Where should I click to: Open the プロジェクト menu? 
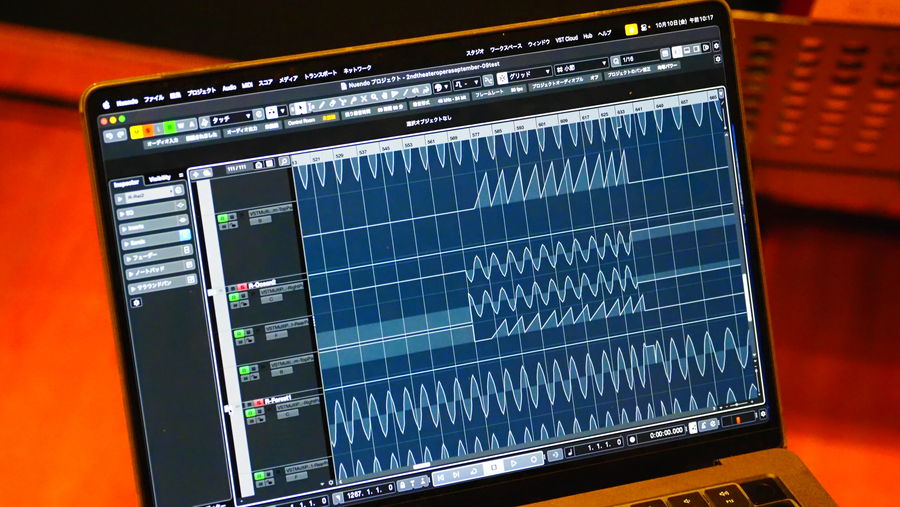(x=201, y=91)
